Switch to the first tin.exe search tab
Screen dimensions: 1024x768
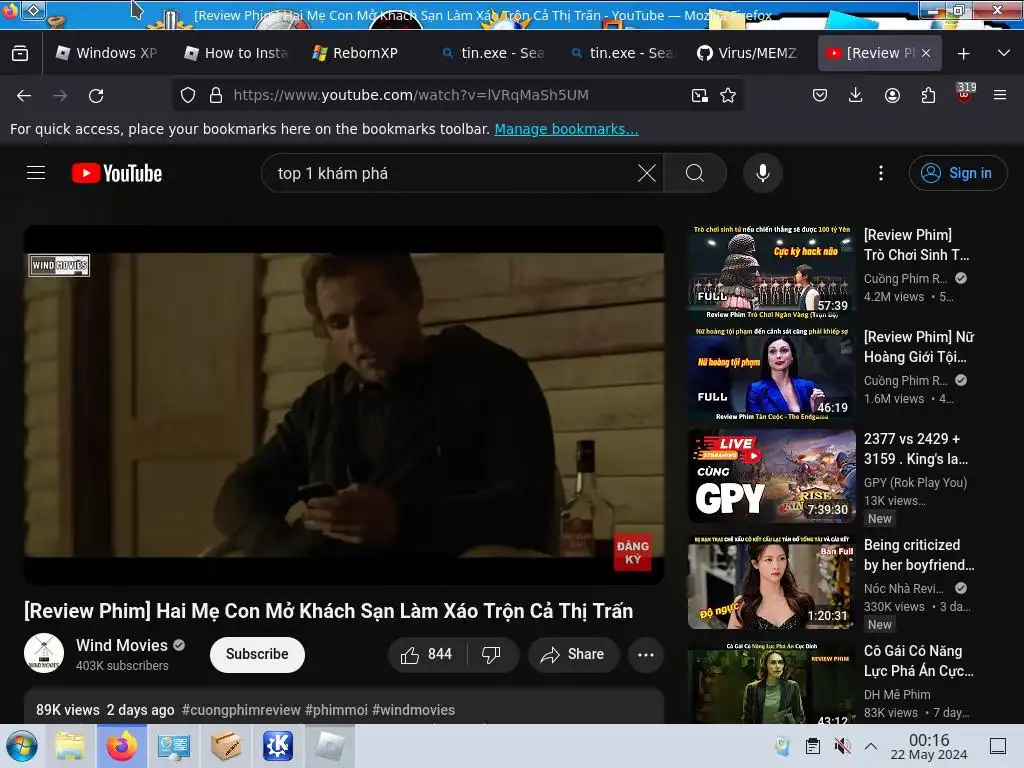point(493,53)
